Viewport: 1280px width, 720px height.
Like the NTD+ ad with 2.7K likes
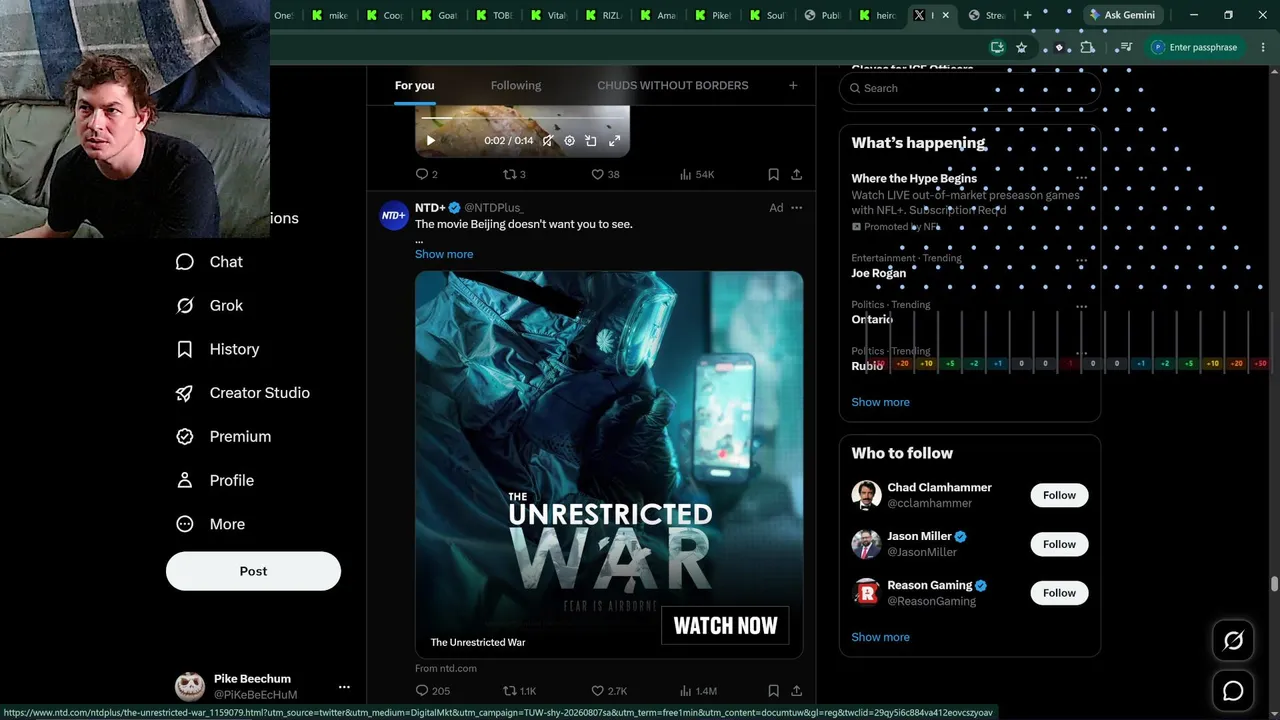[609, 691]
